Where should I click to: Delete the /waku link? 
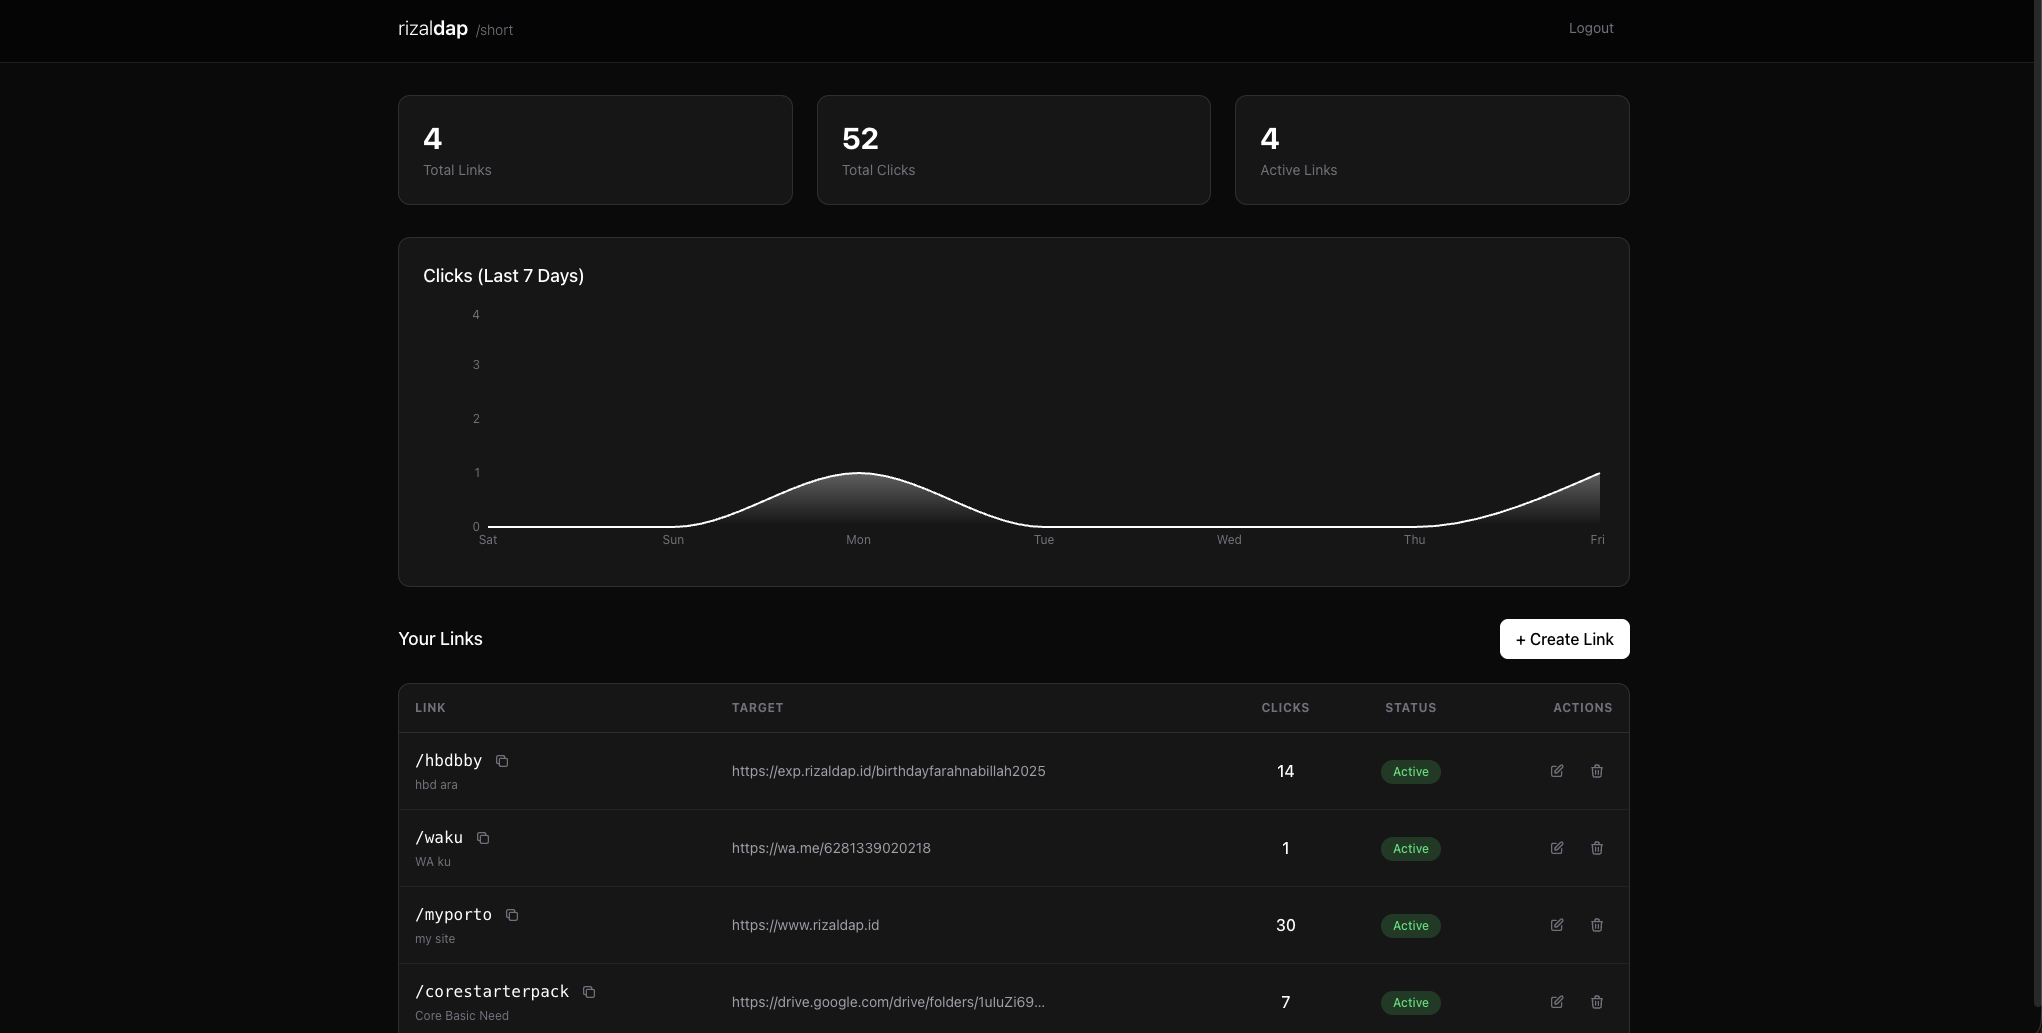(x=1597, y=848)
